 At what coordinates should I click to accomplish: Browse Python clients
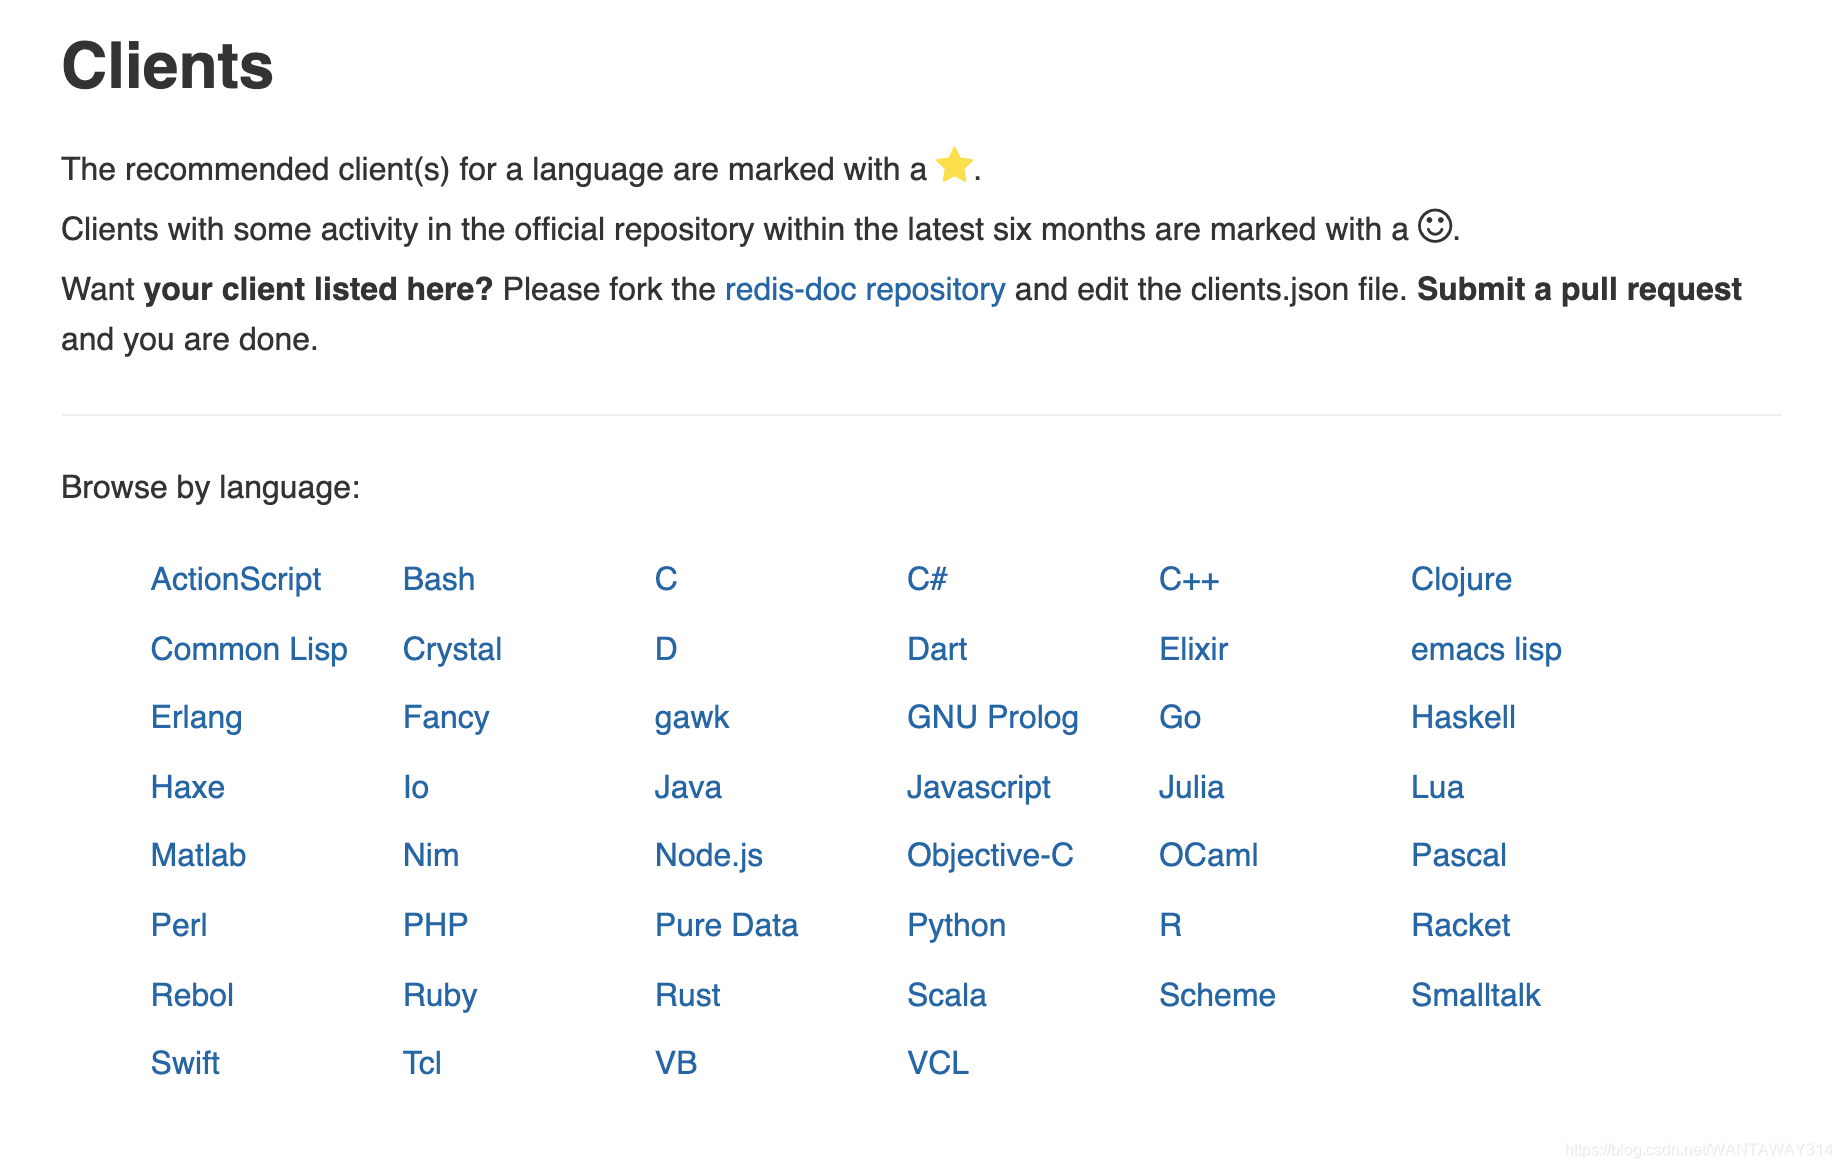(956, 925)
